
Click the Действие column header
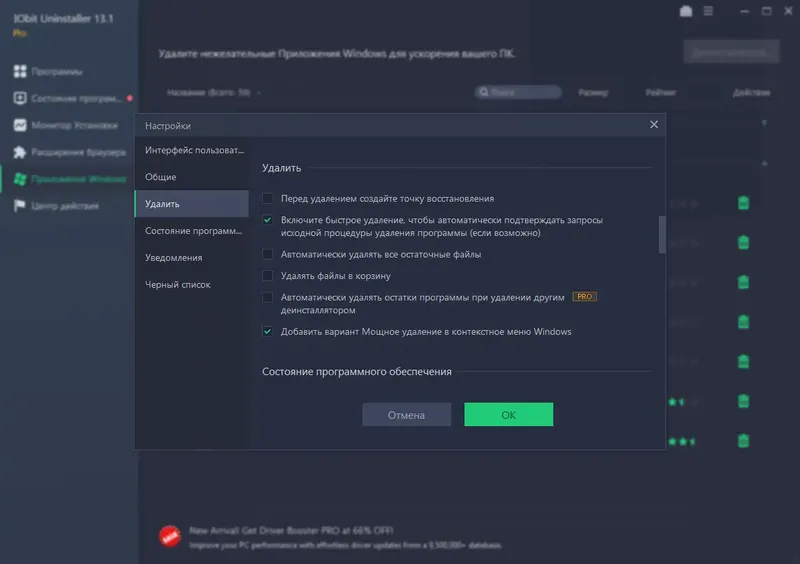tap(752, 92)
